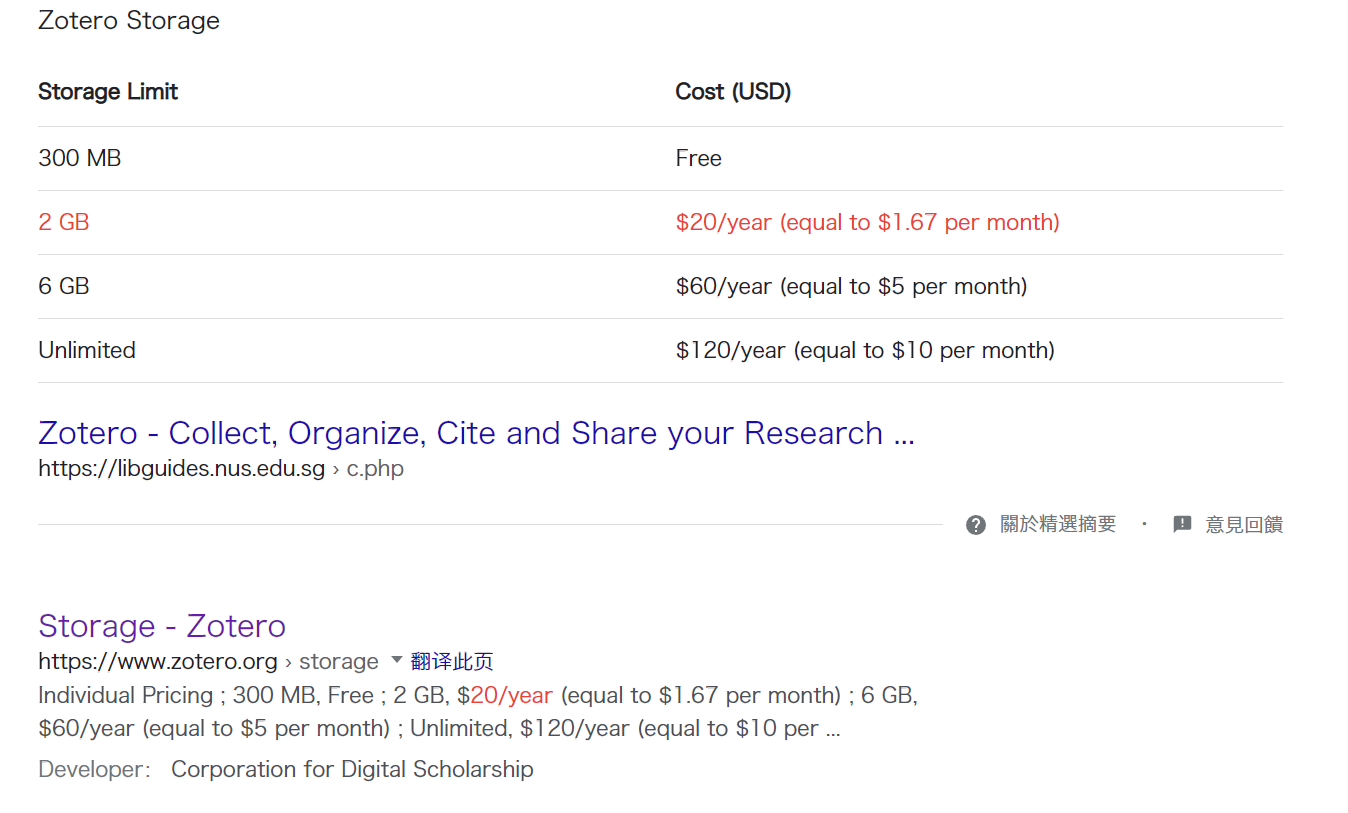Select the 'Cost (USD)' column header

pyautogui.click(x=733, y=92)
